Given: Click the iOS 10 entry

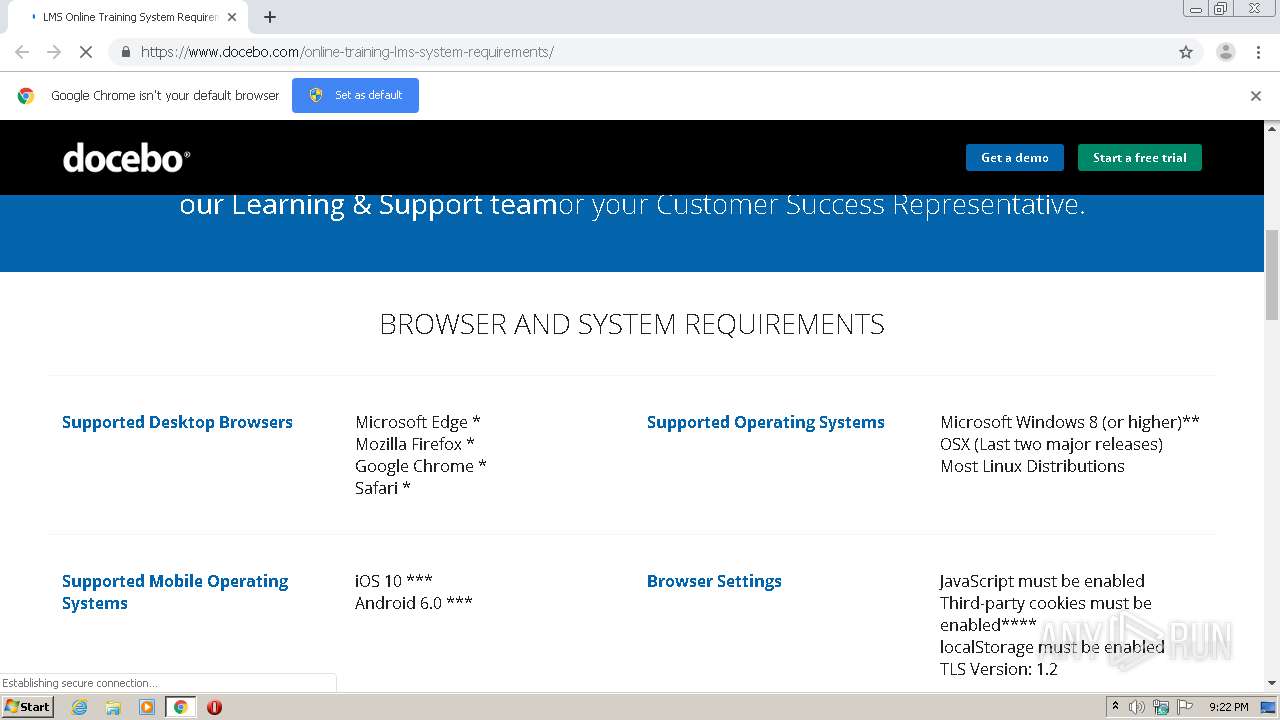Looking at the screenshot, I should (x=394, y=581).
